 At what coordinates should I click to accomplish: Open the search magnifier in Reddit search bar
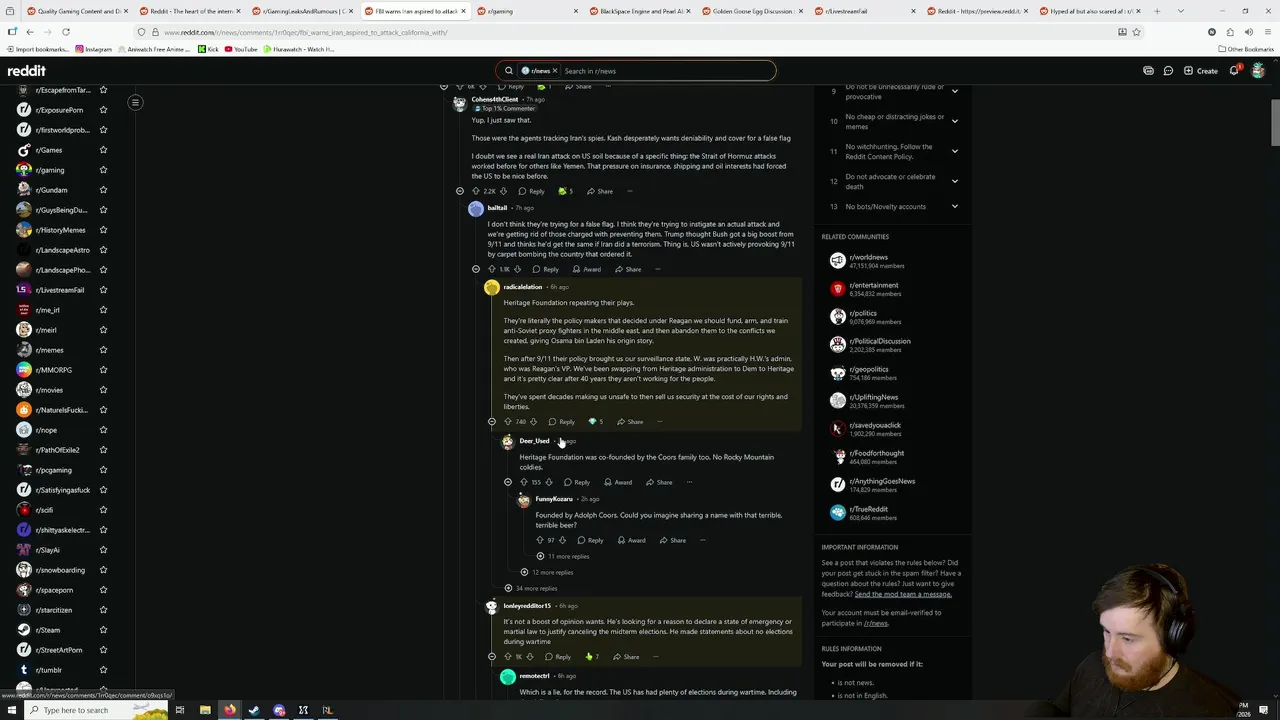tap(509, 71)
